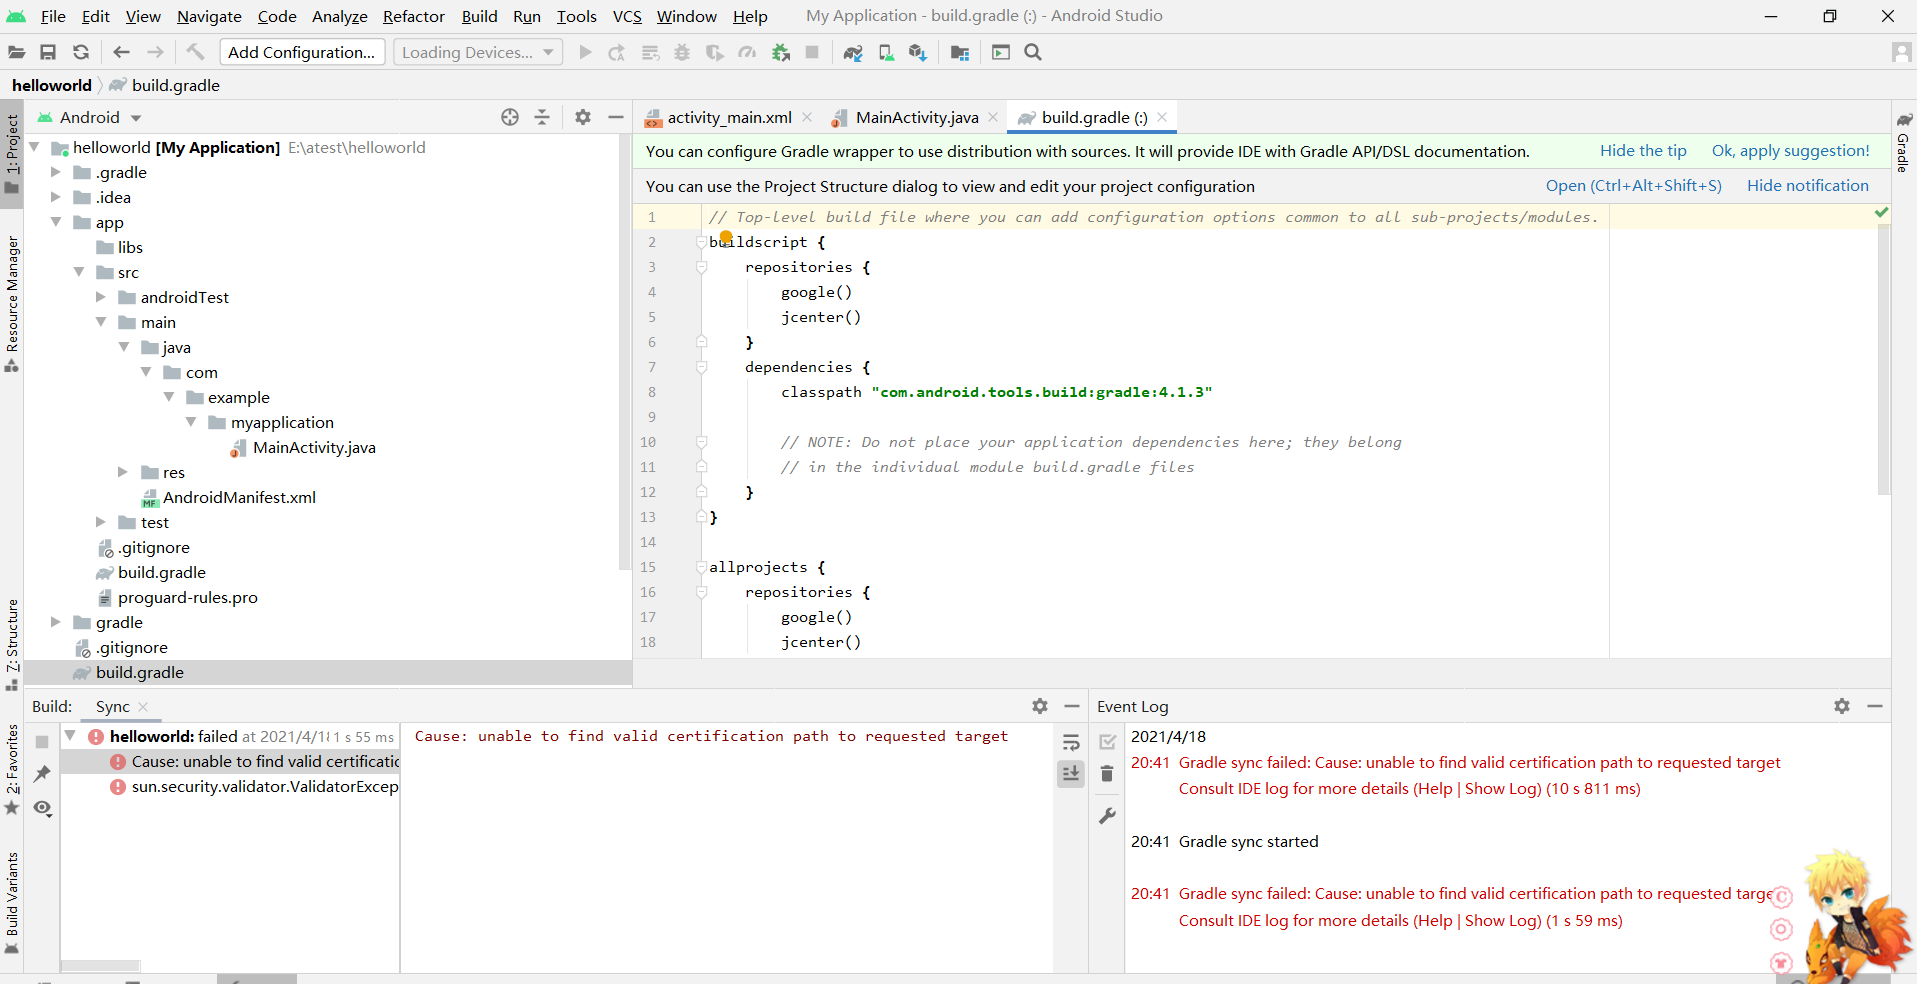
Task: Expand the test folder node
Action: pyautogui.click(x=101, y=522)
